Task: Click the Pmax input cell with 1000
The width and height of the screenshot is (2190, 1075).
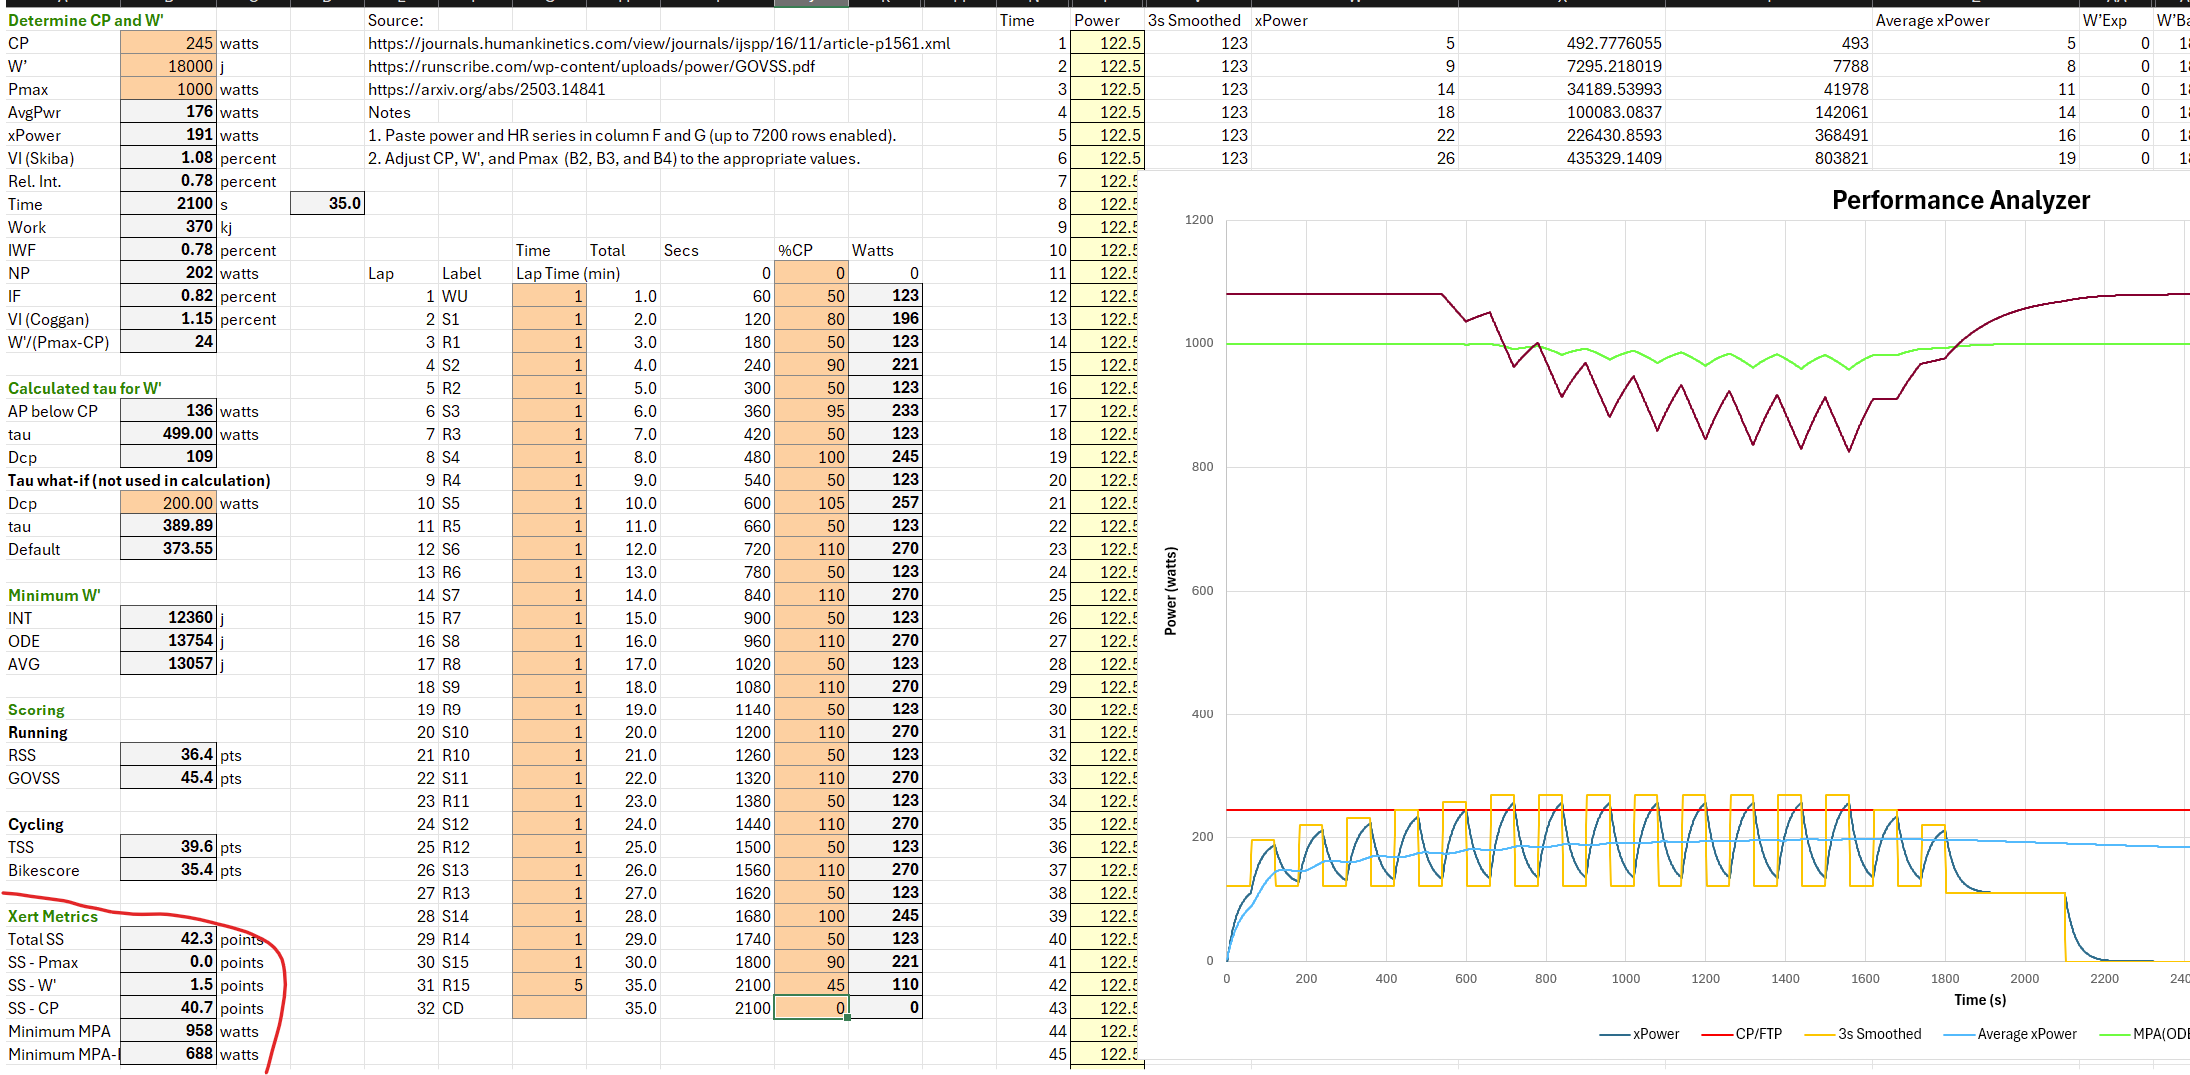Action: click(x=168, y=89)
